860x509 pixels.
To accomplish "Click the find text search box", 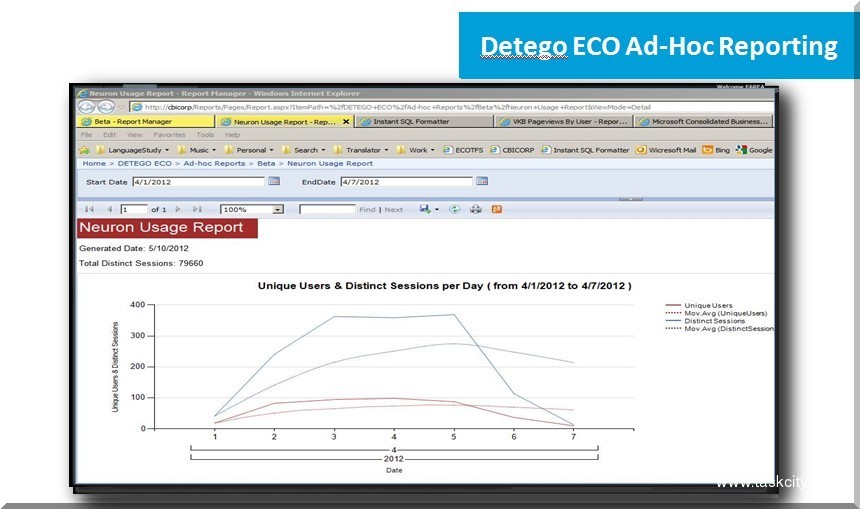I will 327,210.
